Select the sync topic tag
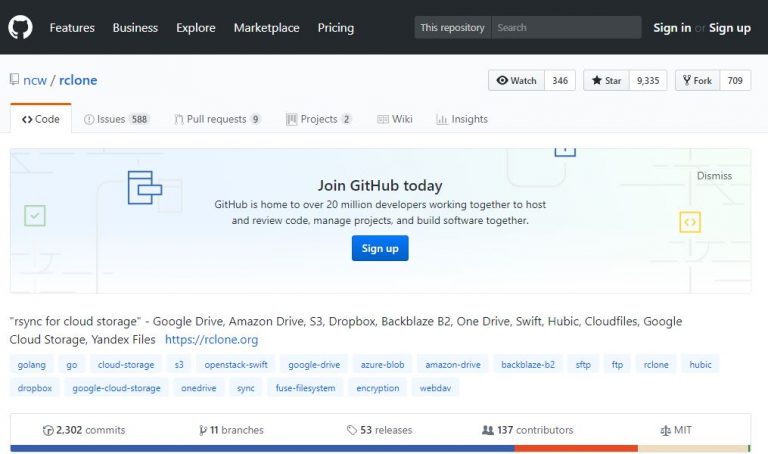 245,388
